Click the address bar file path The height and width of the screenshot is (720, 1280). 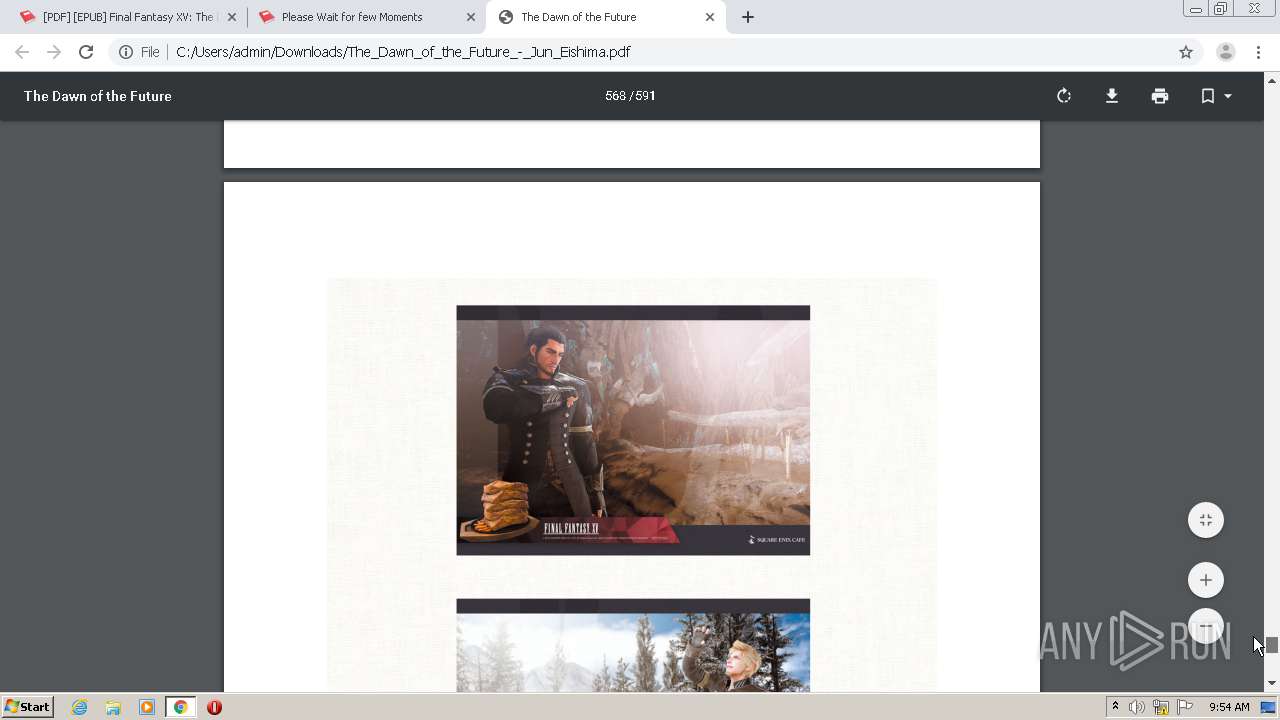coord(403,52)
